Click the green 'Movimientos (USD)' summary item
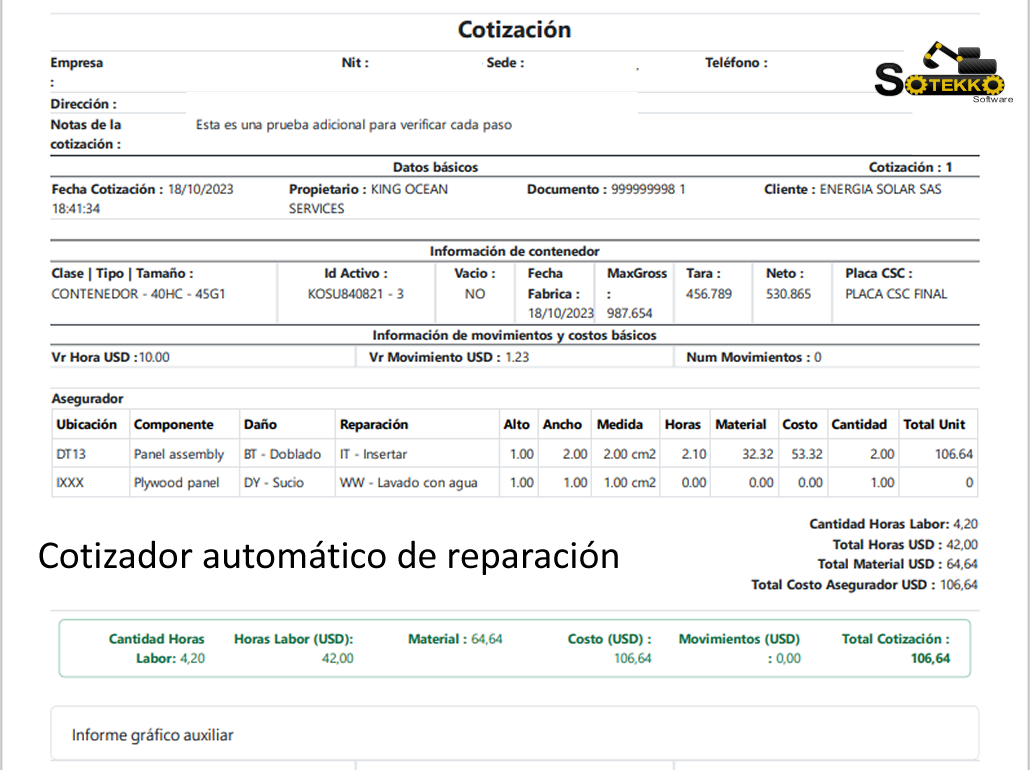 [x=739, y=648]
